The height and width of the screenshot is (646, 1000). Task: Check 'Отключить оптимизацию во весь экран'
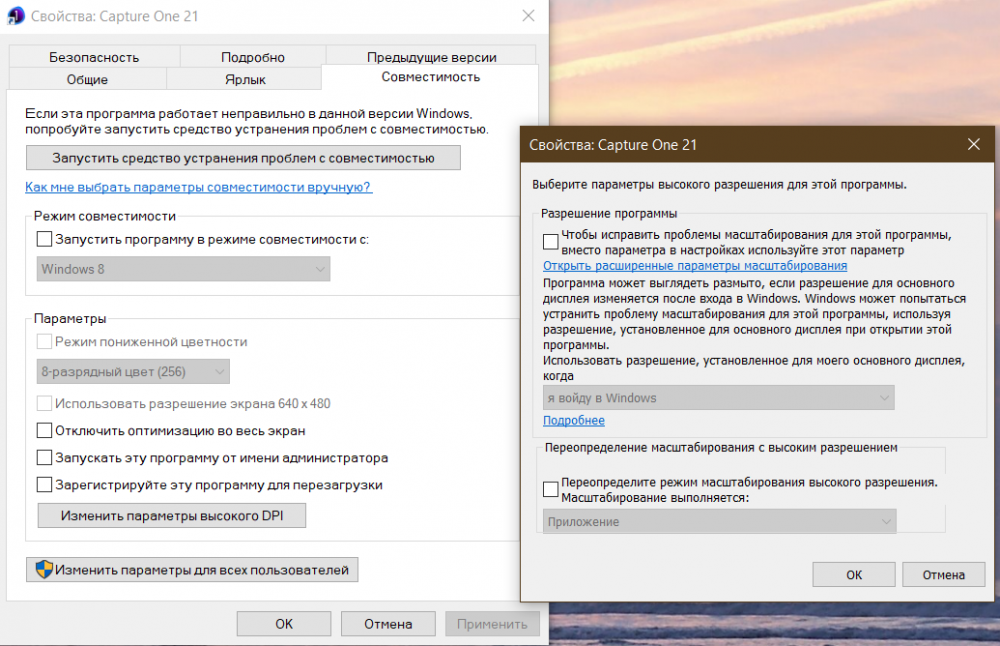pyautogui.click(x=44, y=430)
